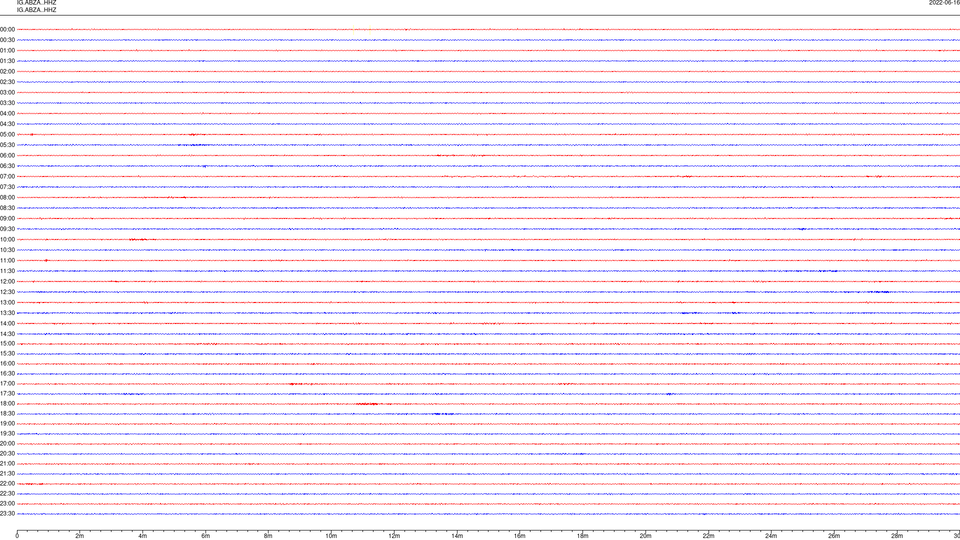This screenshot has height=540, width=960.
Task: Click the 01:00 time label
Action: click(7, 51)
